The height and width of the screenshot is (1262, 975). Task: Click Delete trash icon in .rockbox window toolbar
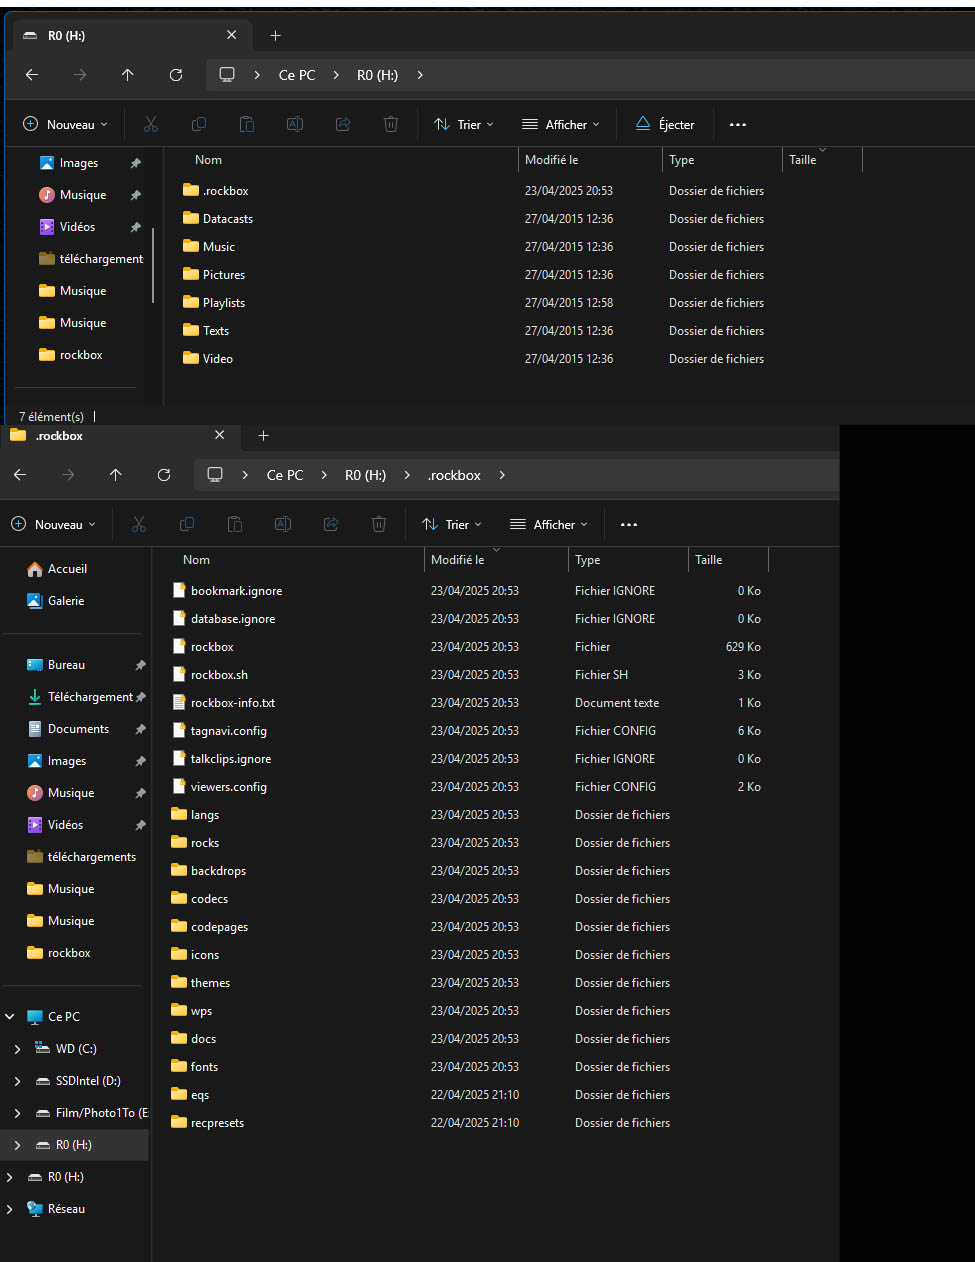(379, 524)
